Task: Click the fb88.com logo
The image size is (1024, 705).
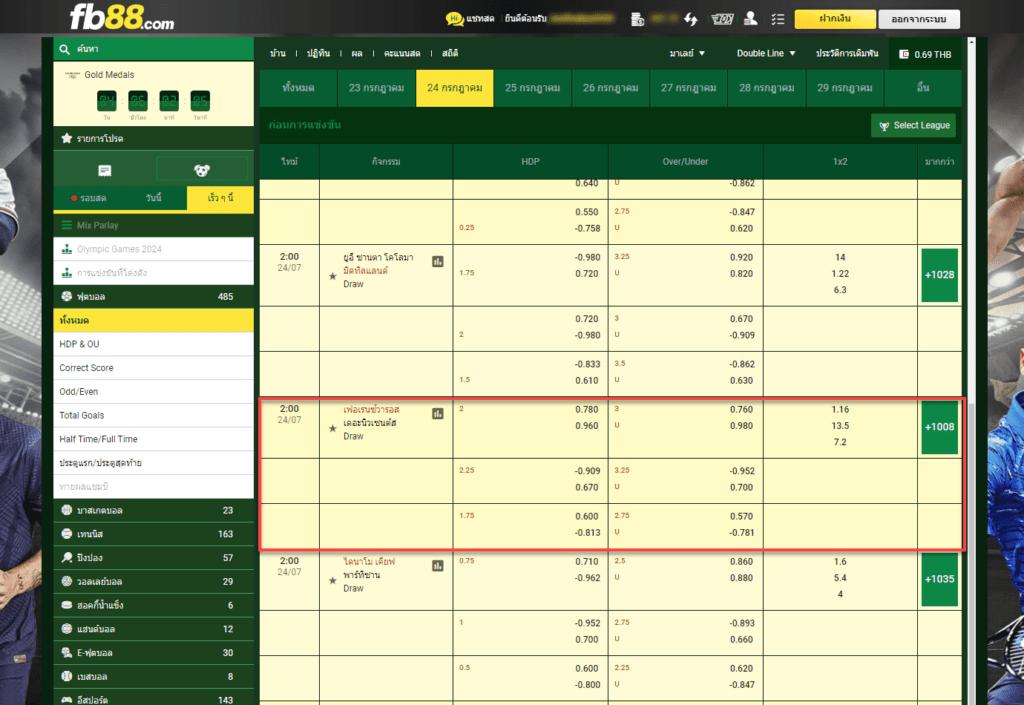Action: click(x=121, y=18)
